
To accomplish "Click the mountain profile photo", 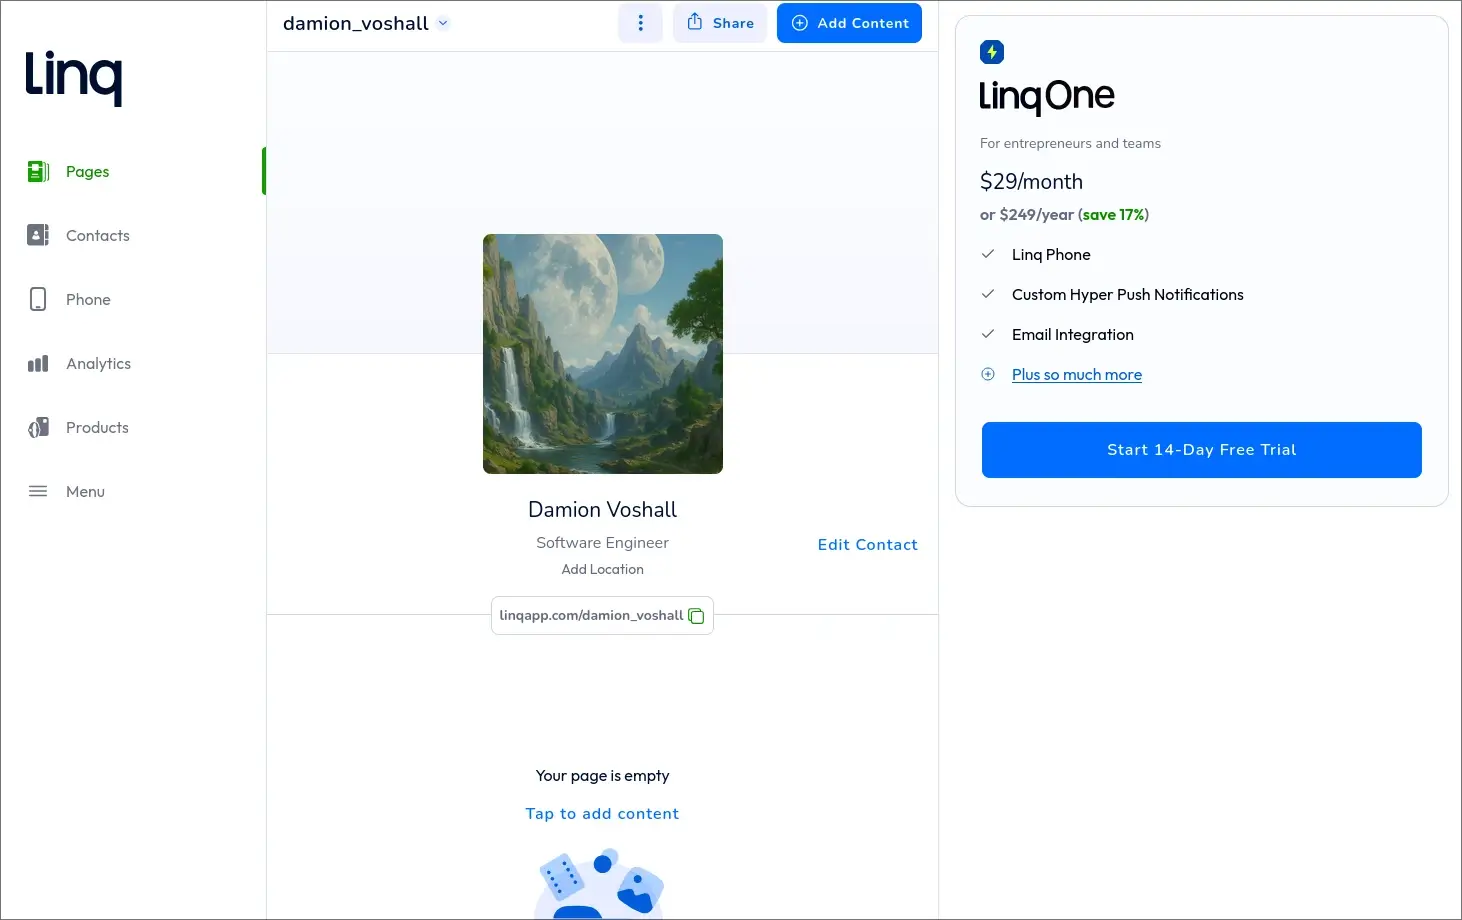I will coord(602,354).
